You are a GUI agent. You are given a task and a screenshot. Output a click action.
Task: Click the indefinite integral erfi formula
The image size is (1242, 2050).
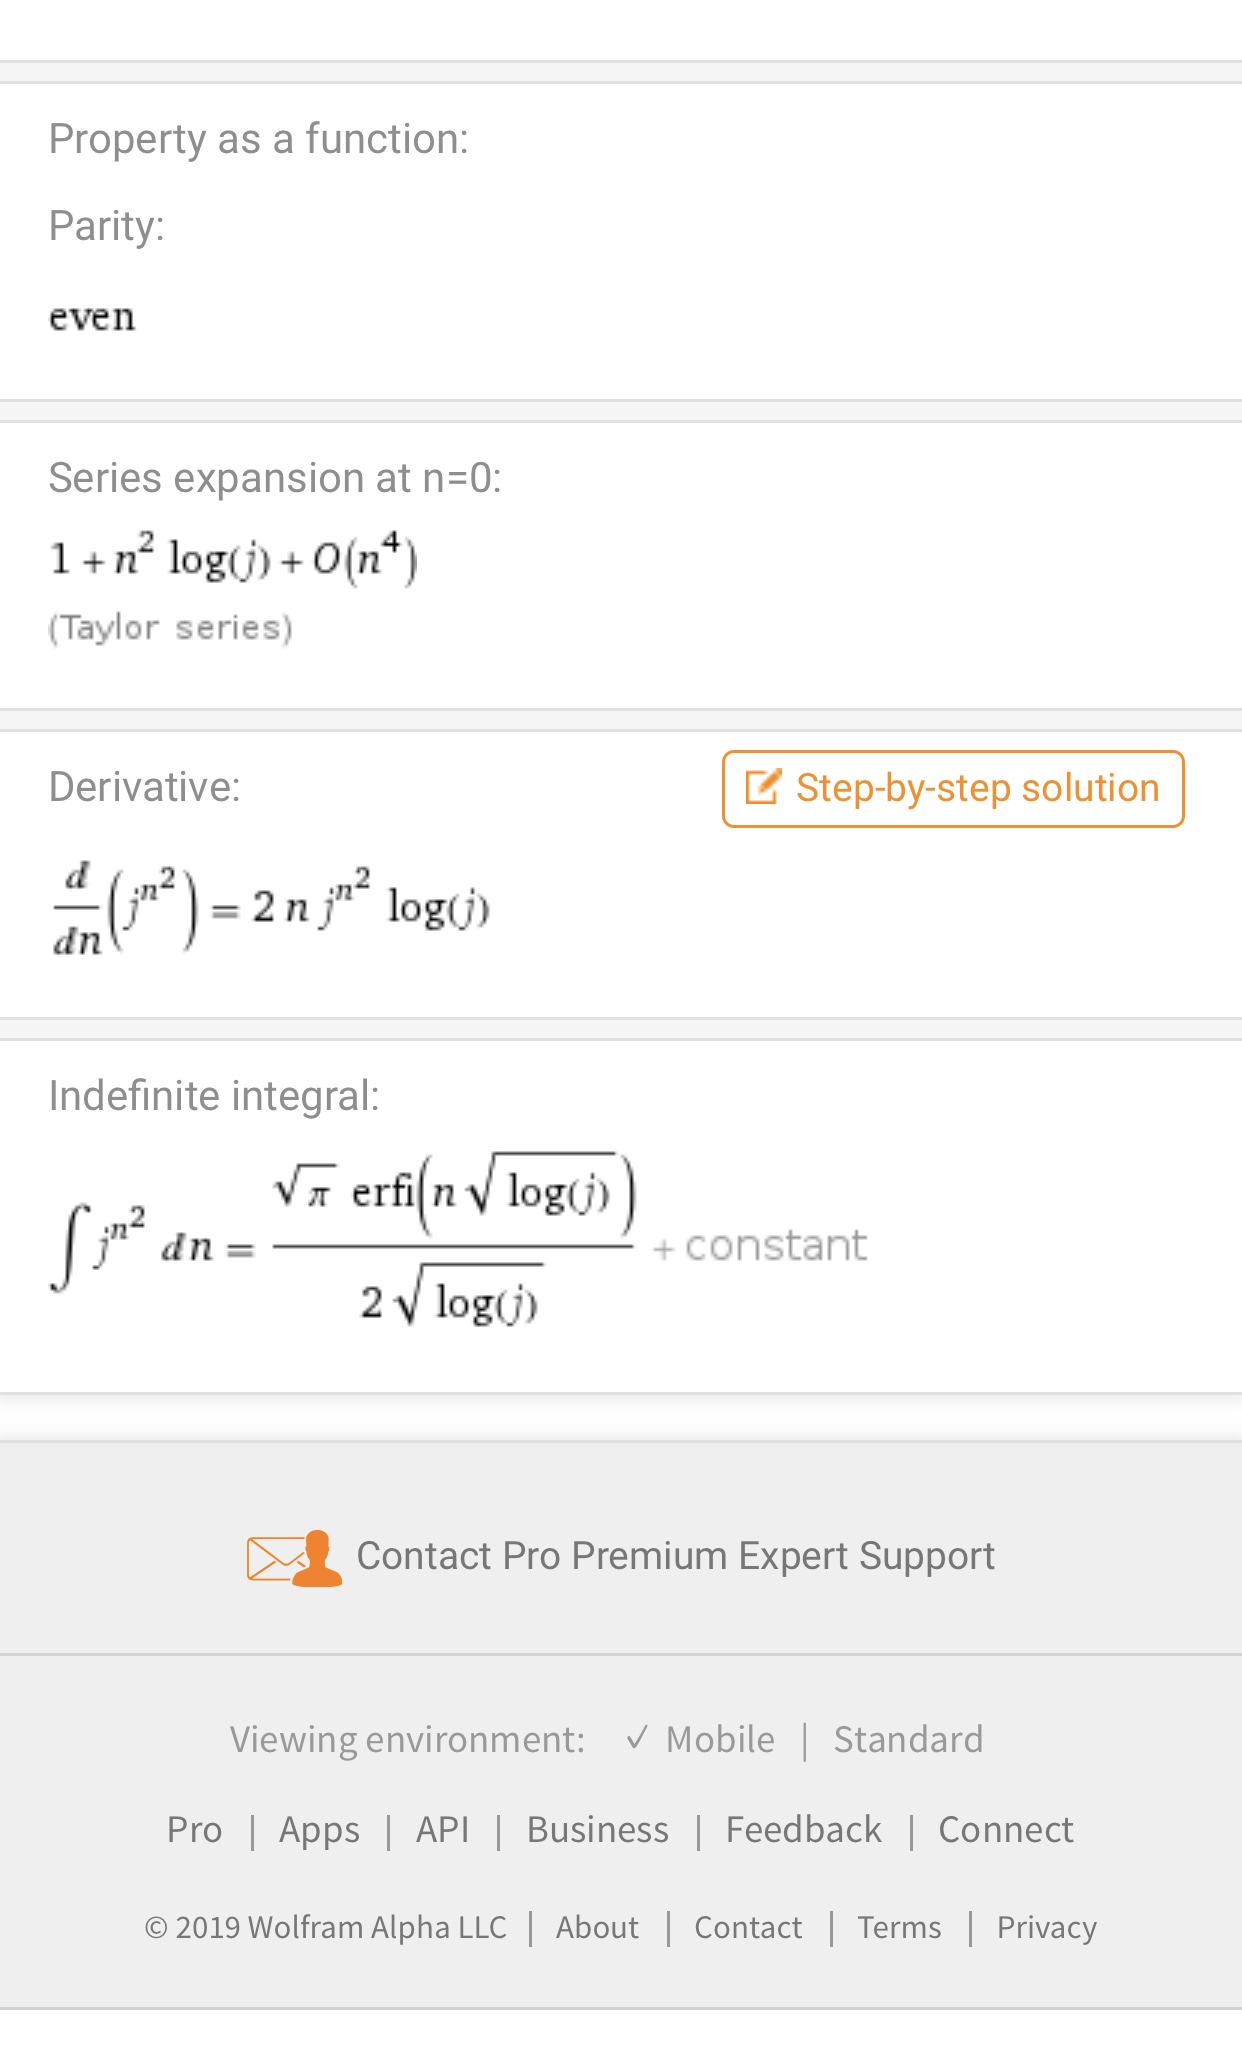point(459,1240)
